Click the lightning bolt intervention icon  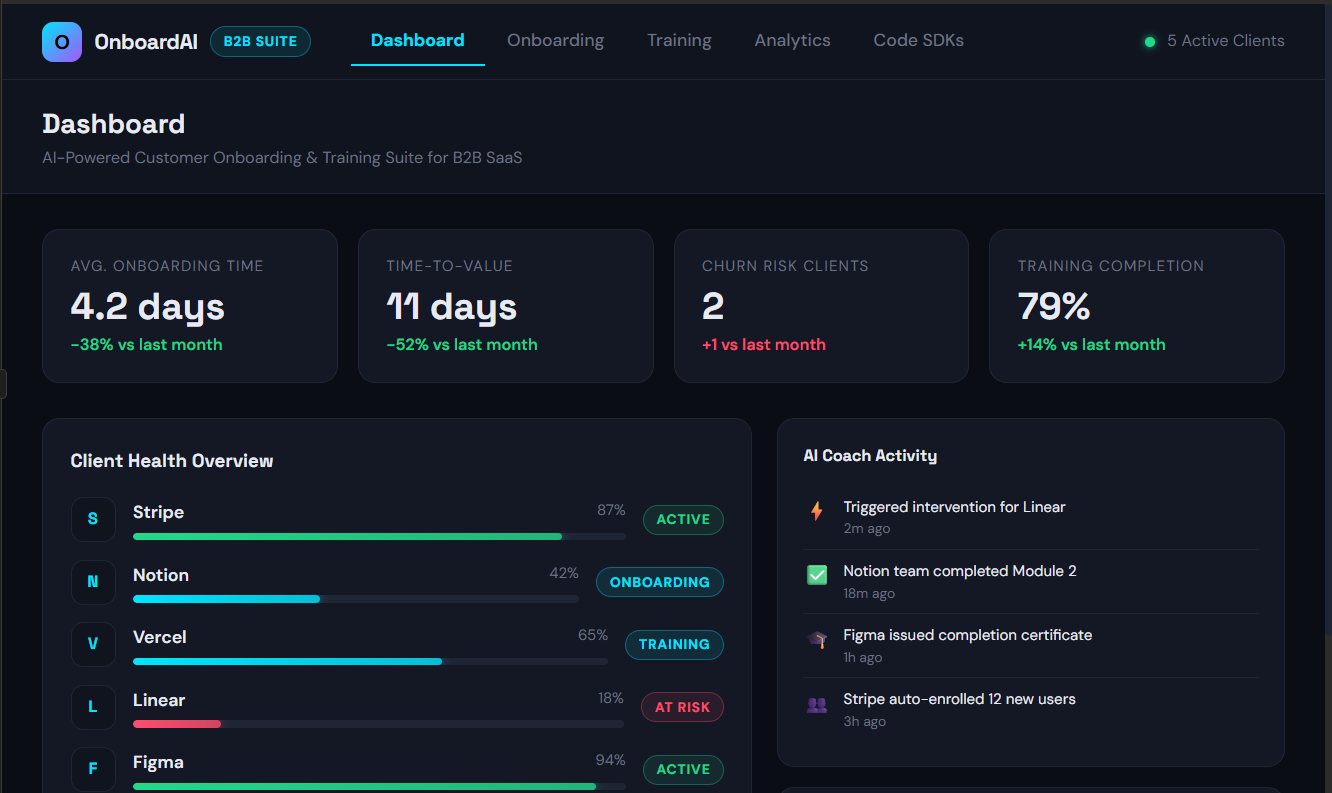817,511
